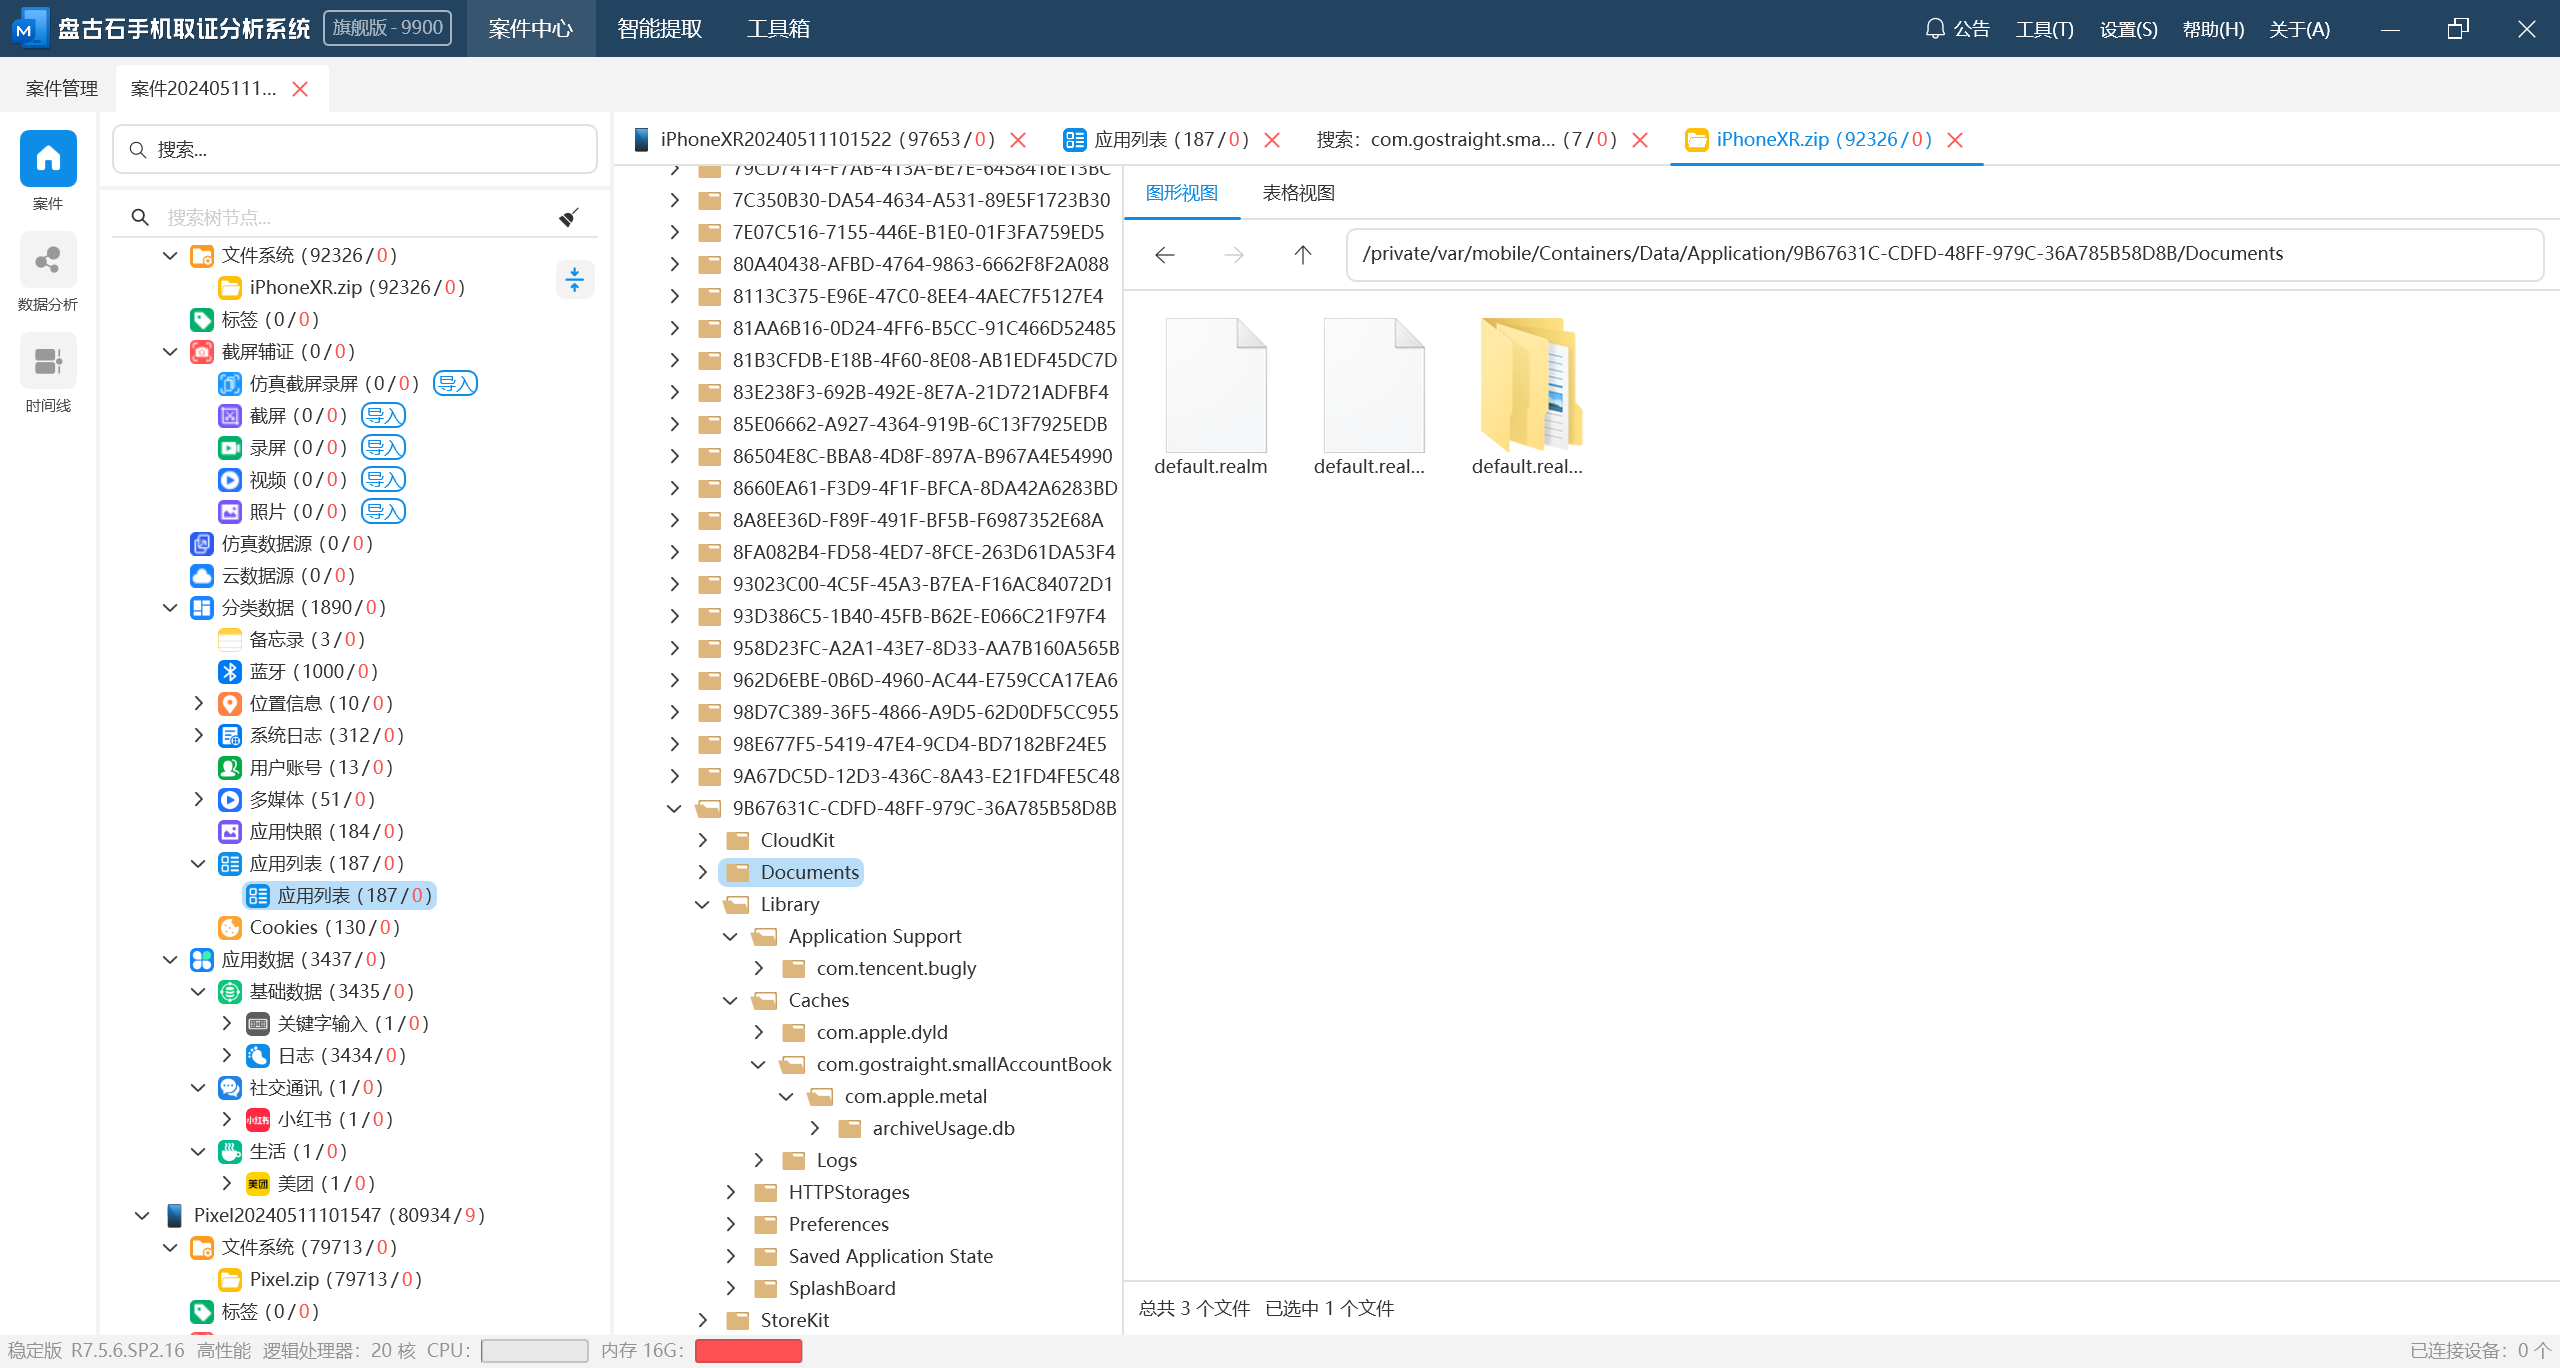
Task: Click the collapse-all icon beside iPhoneXR.zip
Action: [x=574, y=280]
